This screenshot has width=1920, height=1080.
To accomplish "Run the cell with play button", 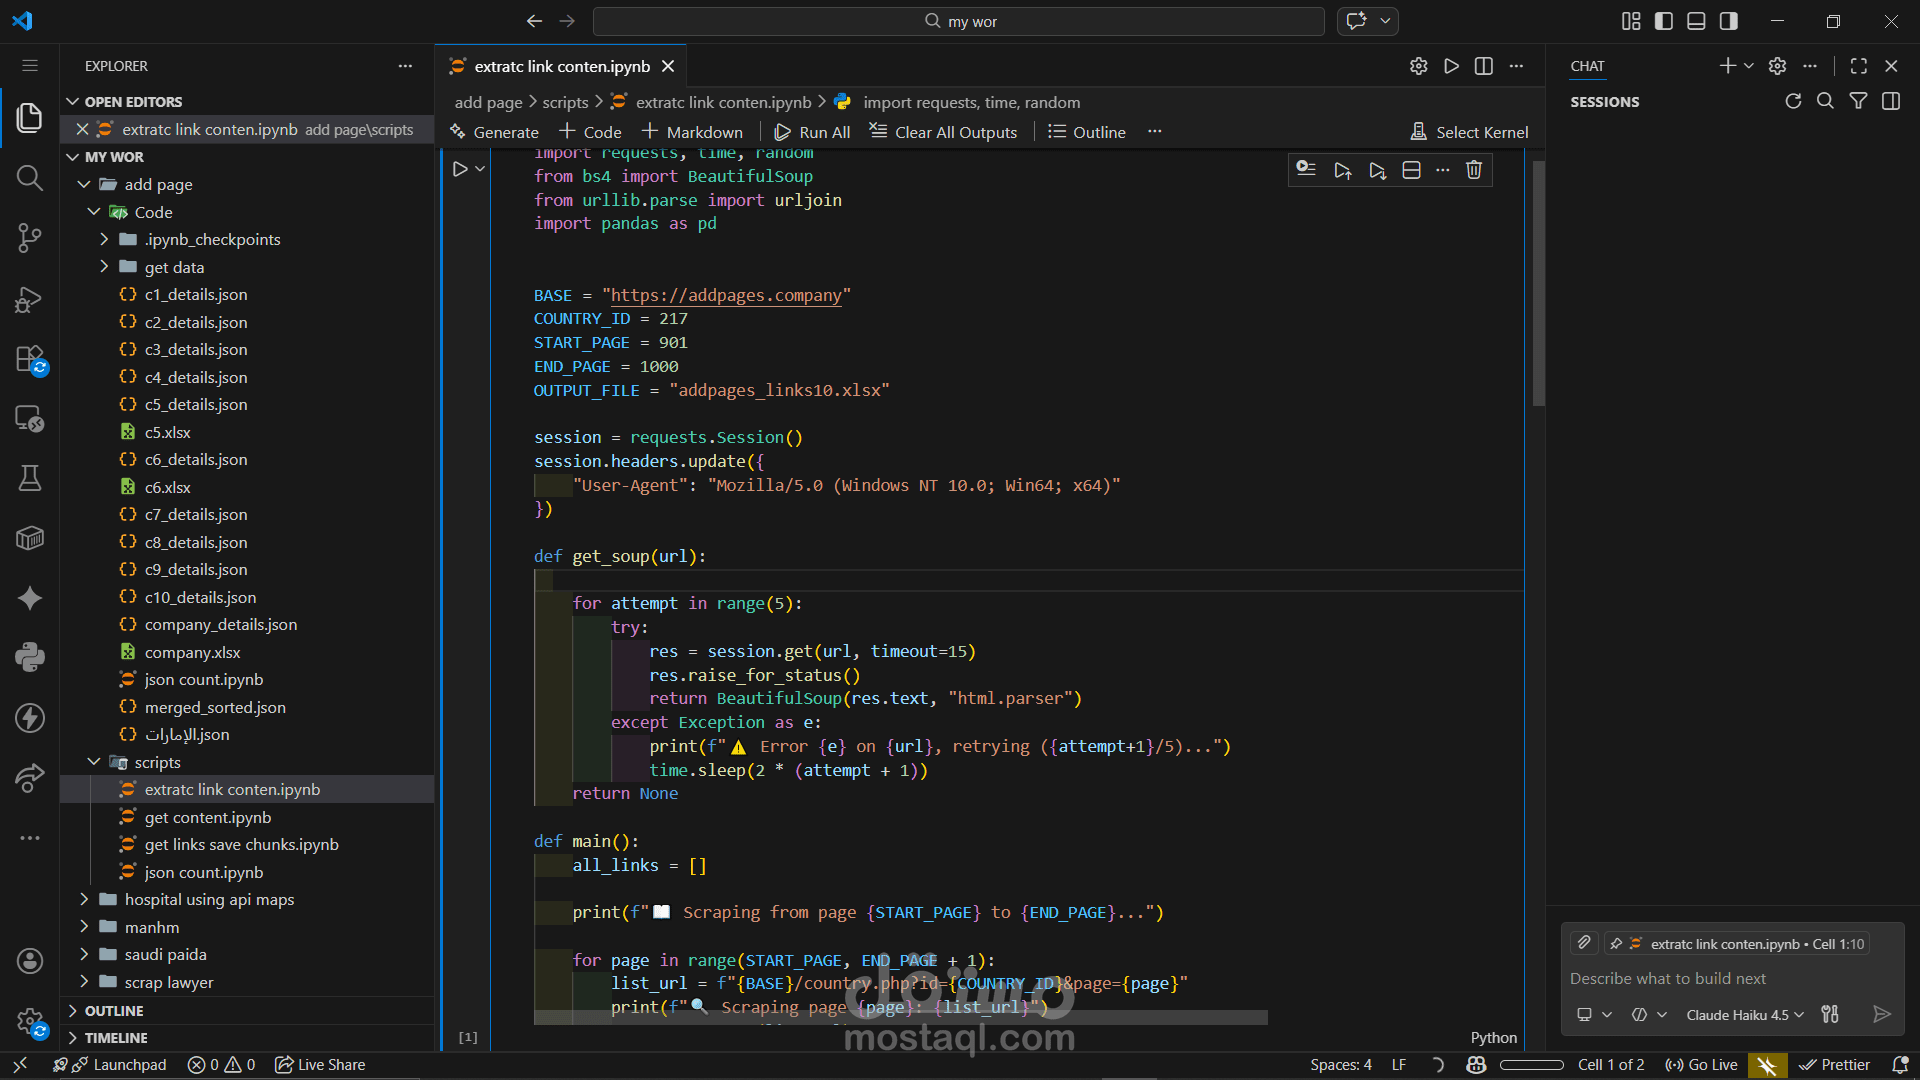I will point(460,169).
